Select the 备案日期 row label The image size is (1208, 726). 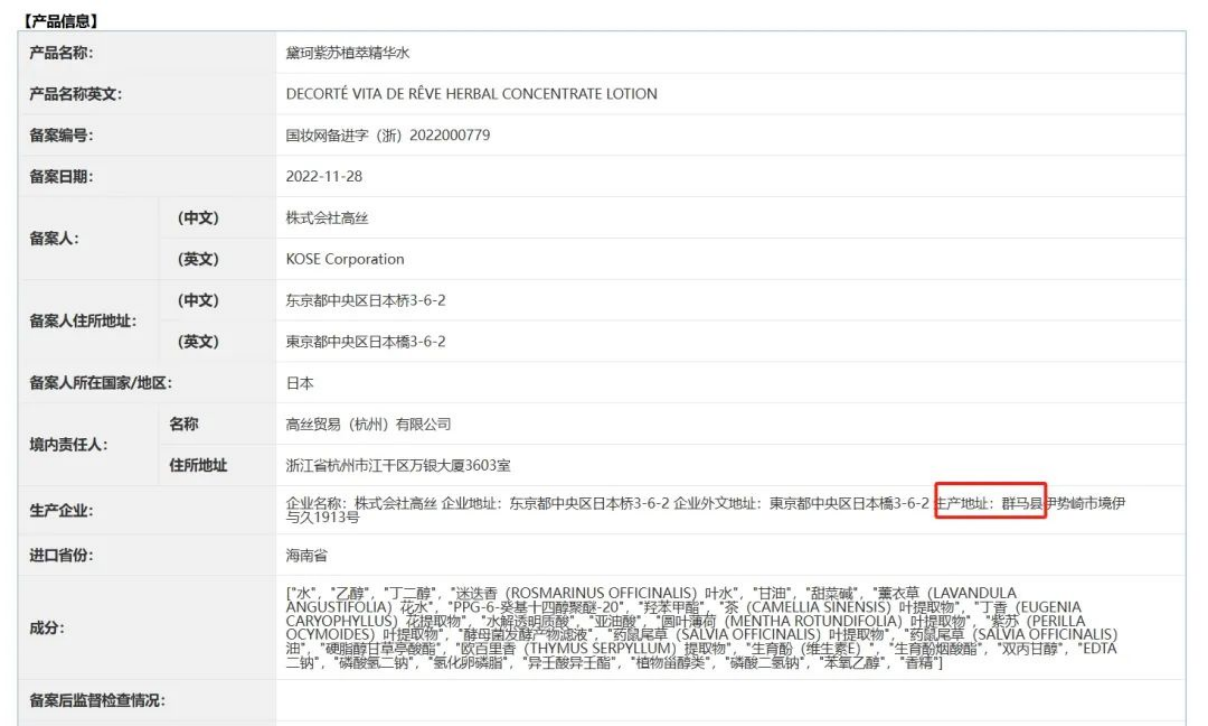[x=61, y=177]
